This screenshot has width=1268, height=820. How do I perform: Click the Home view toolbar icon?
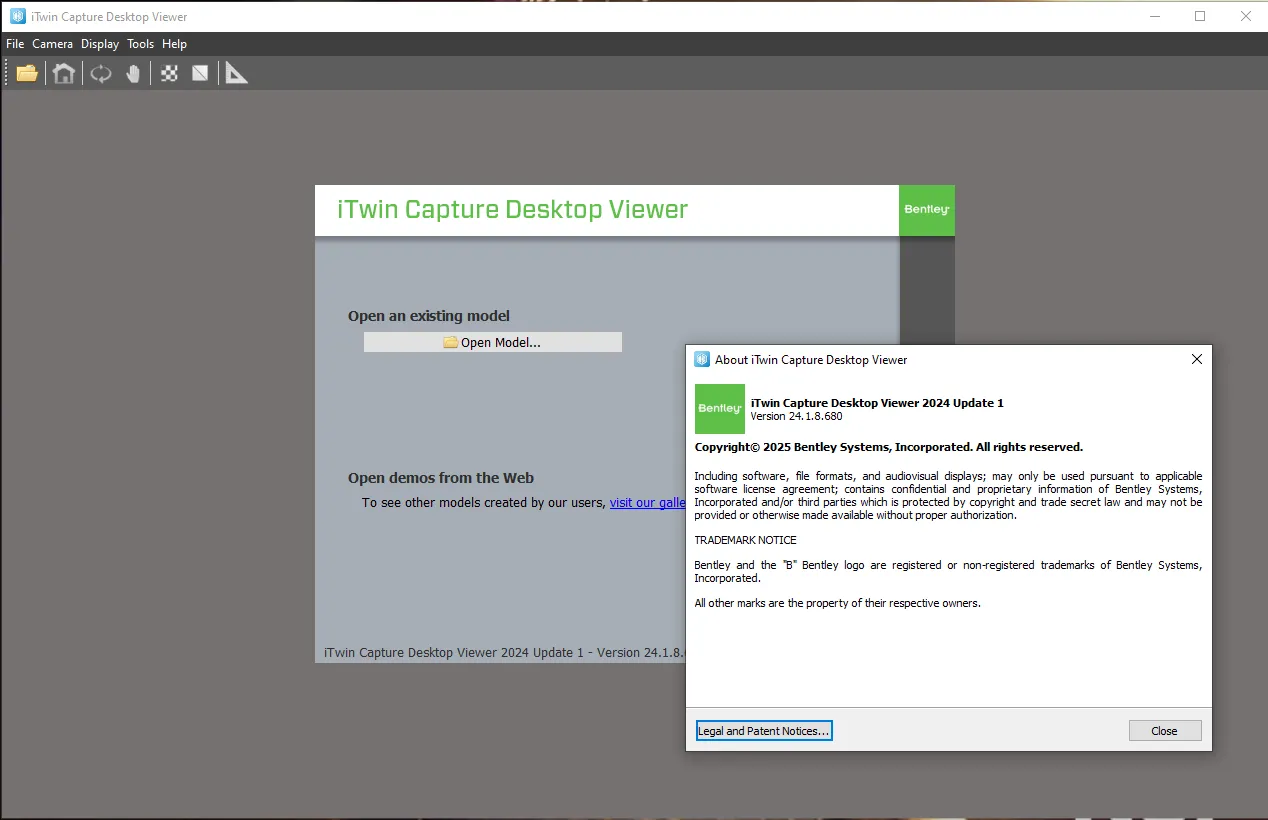point(64,73)
